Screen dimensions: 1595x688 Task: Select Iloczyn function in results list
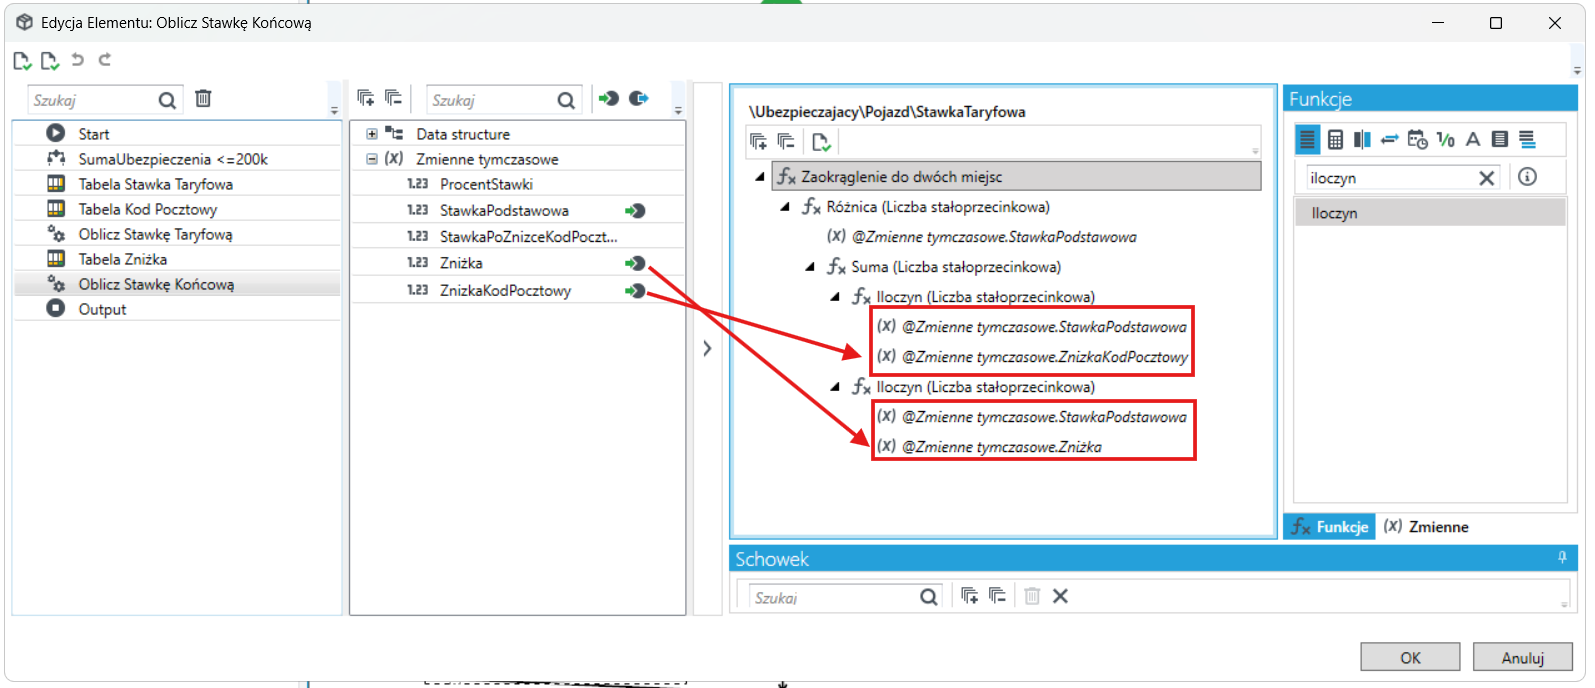click(x=1430, y=213)
